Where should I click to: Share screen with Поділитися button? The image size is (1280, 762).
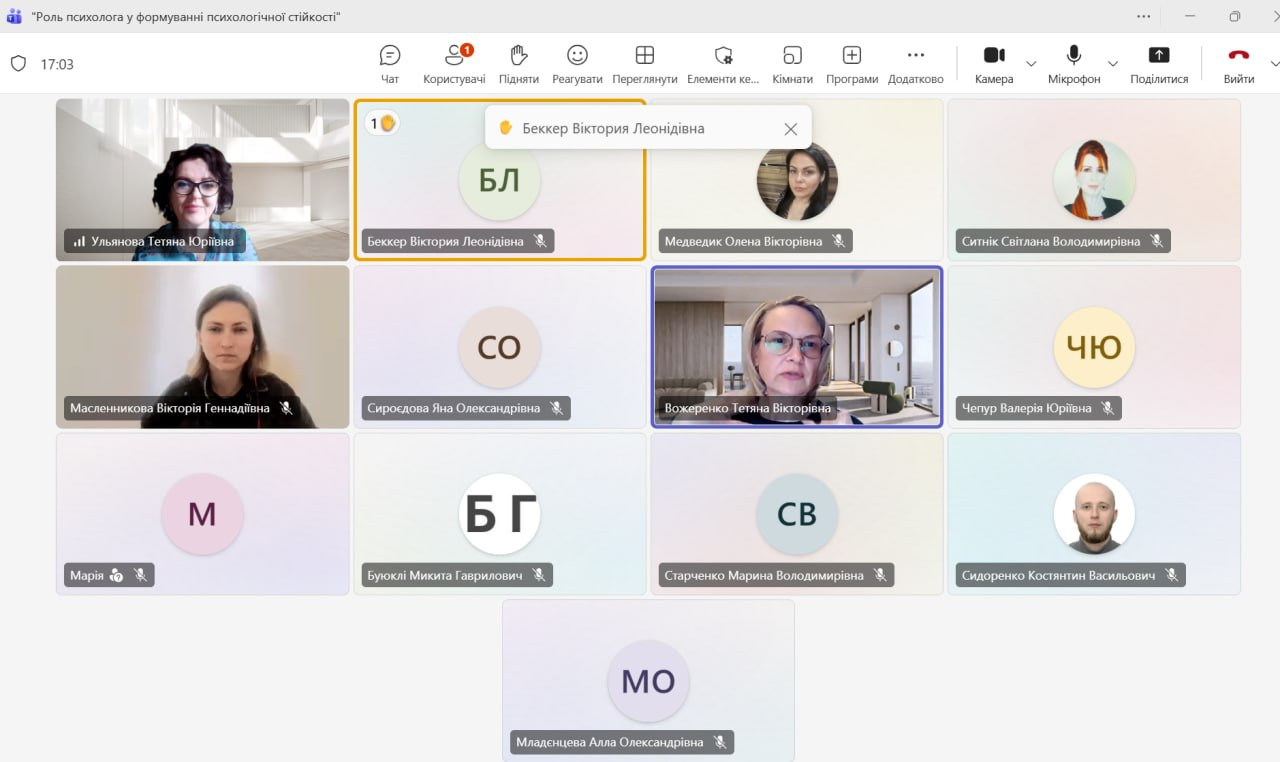[x=1159, y=64]
